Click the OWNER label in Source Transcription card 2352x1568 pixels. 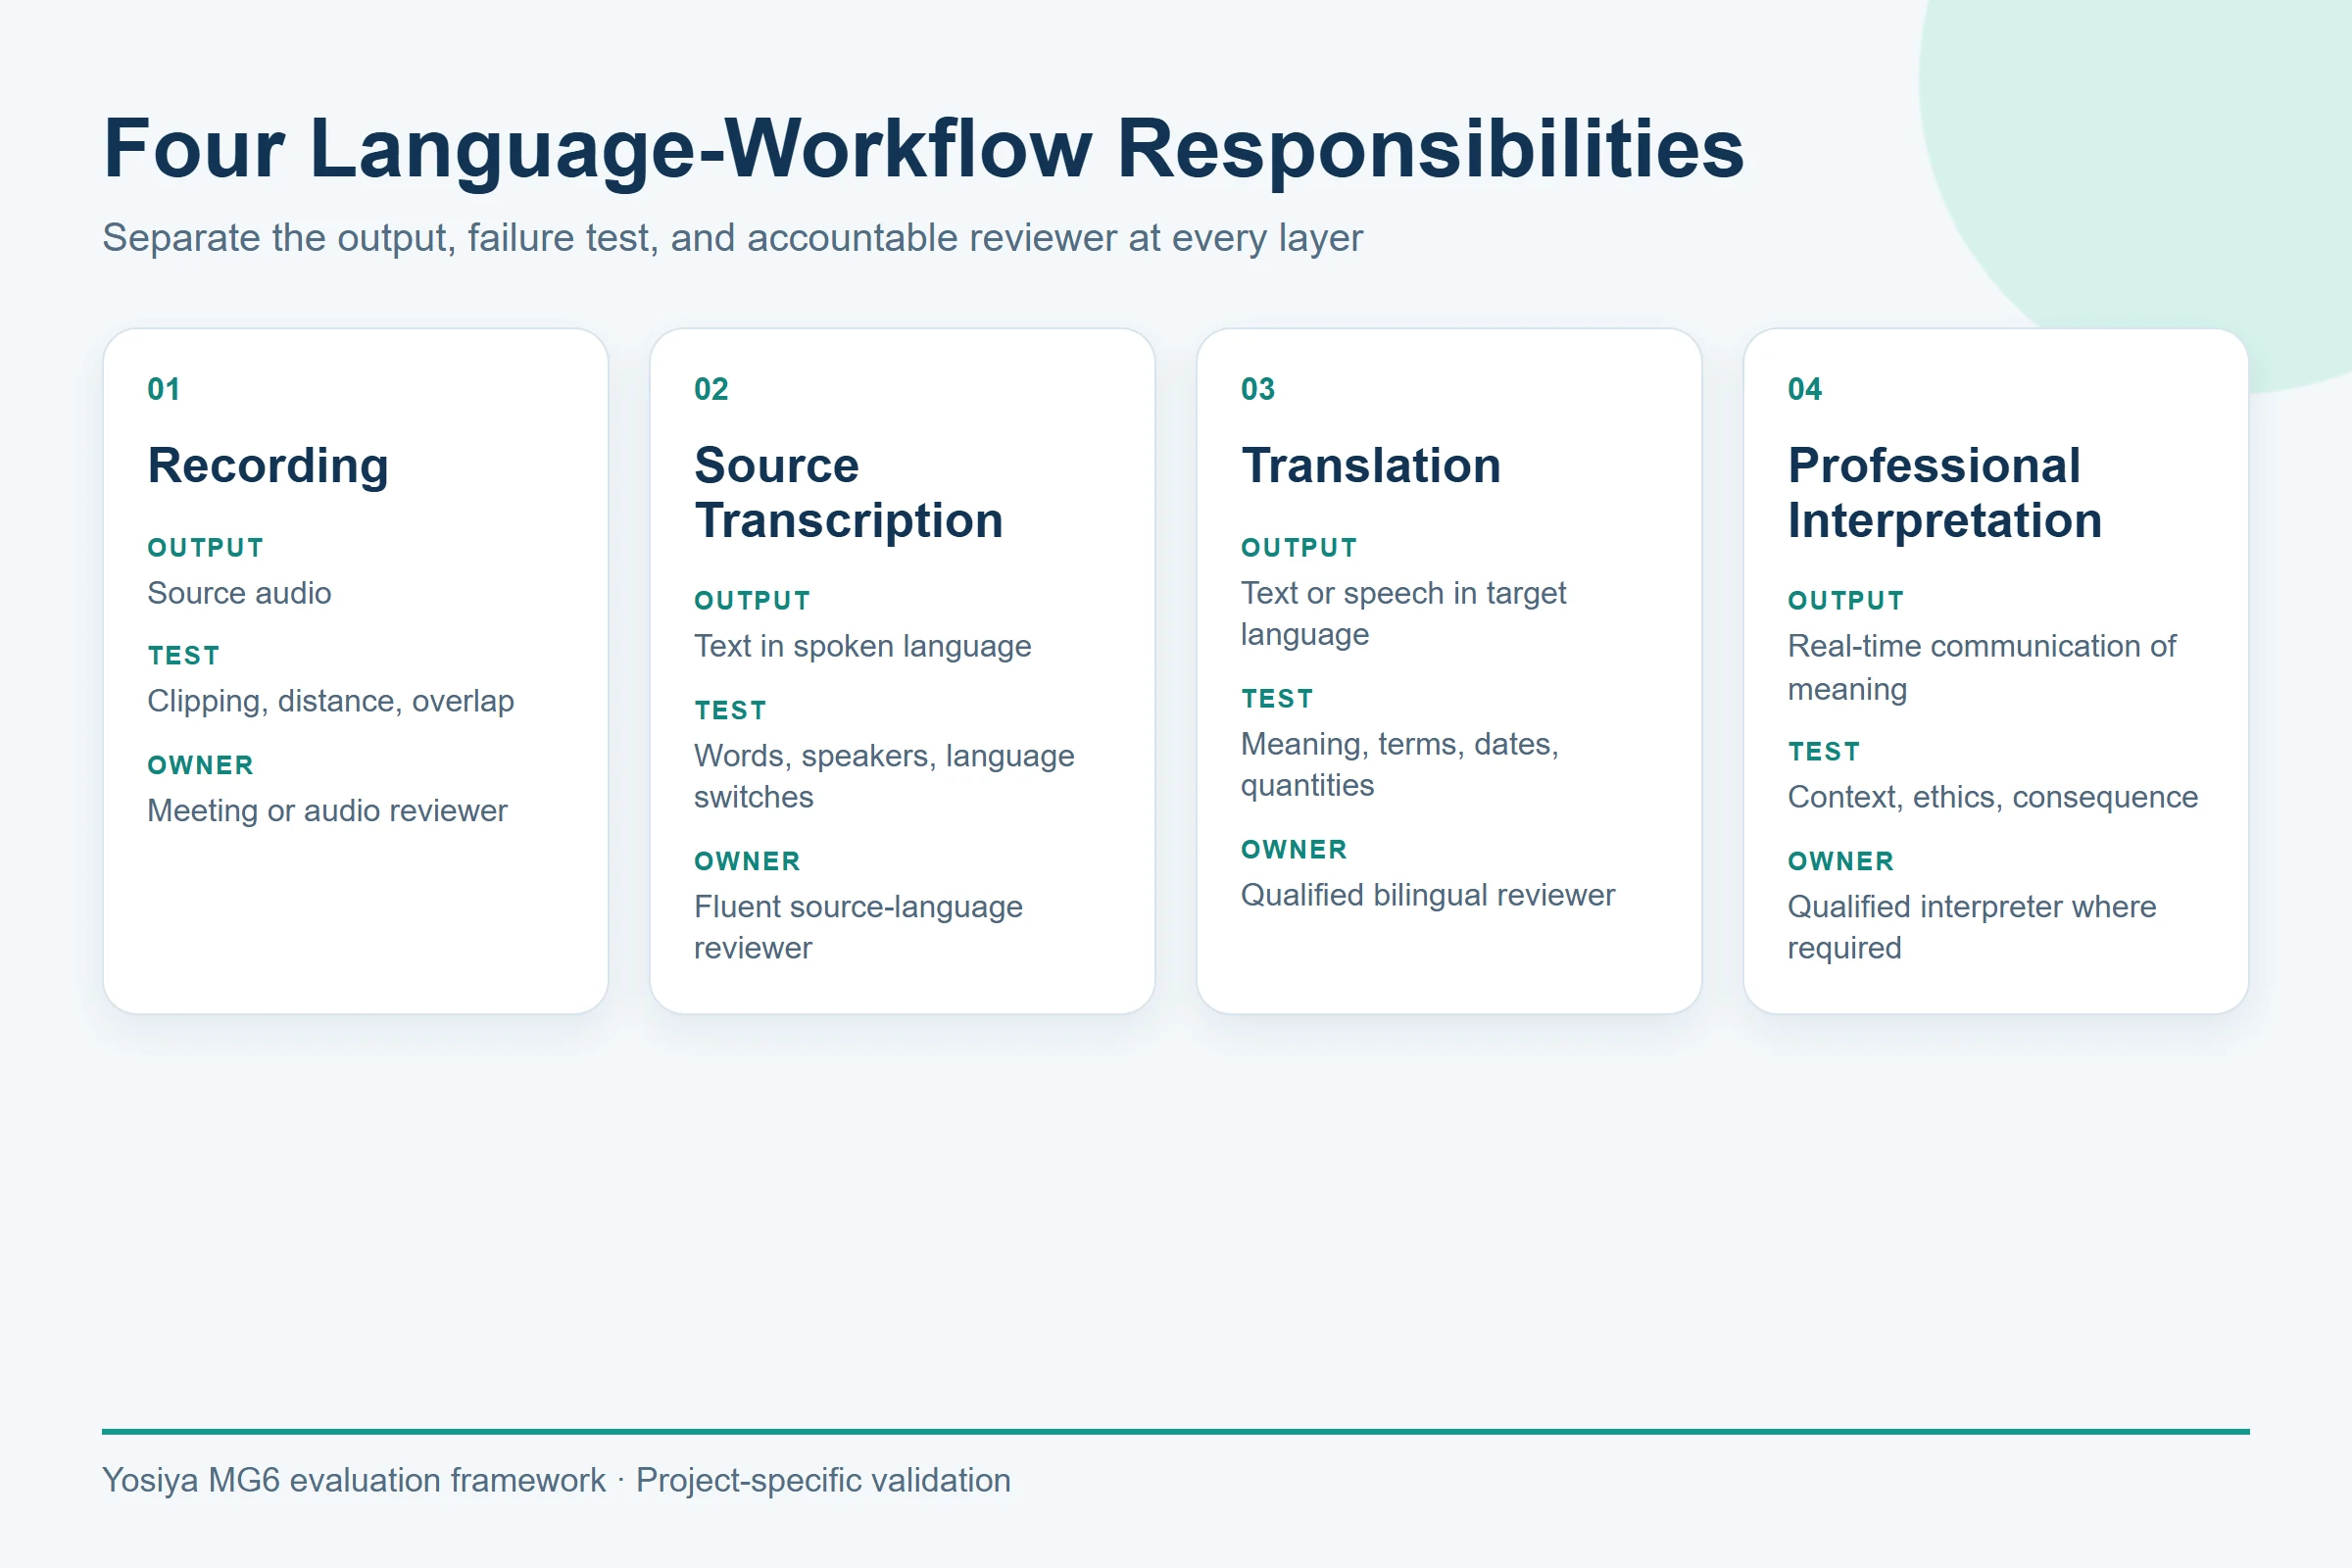(747, 861)
